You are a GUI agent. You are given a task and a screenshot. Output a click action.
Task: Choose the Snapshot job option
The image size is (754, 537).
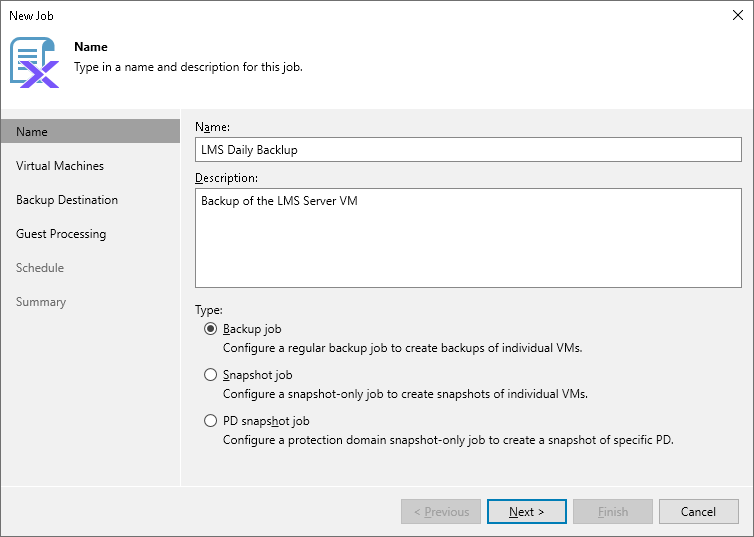point(210,375)
